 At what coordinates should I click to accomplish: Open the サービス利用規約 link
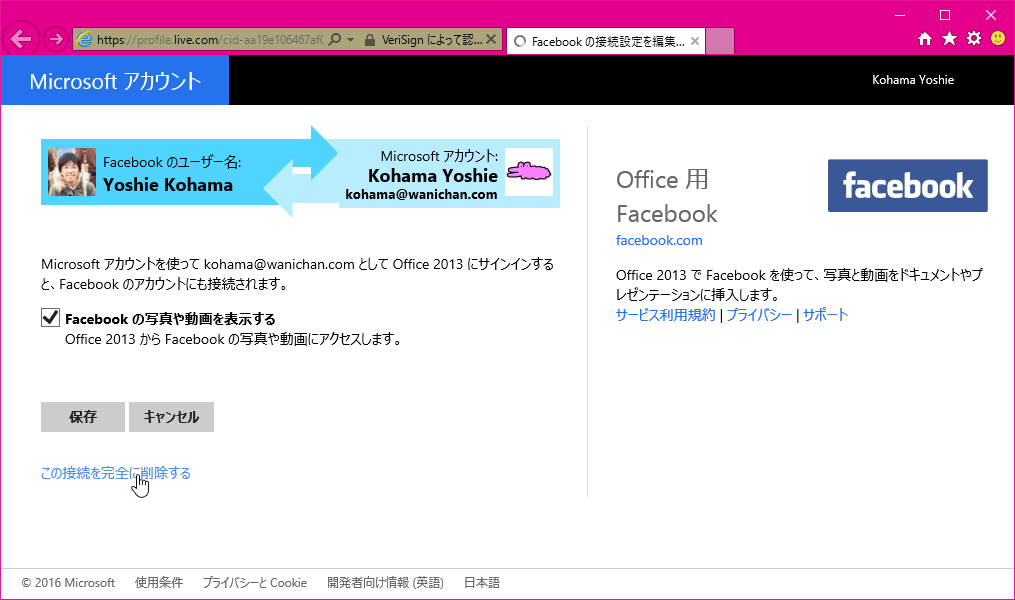coord(665,315)
